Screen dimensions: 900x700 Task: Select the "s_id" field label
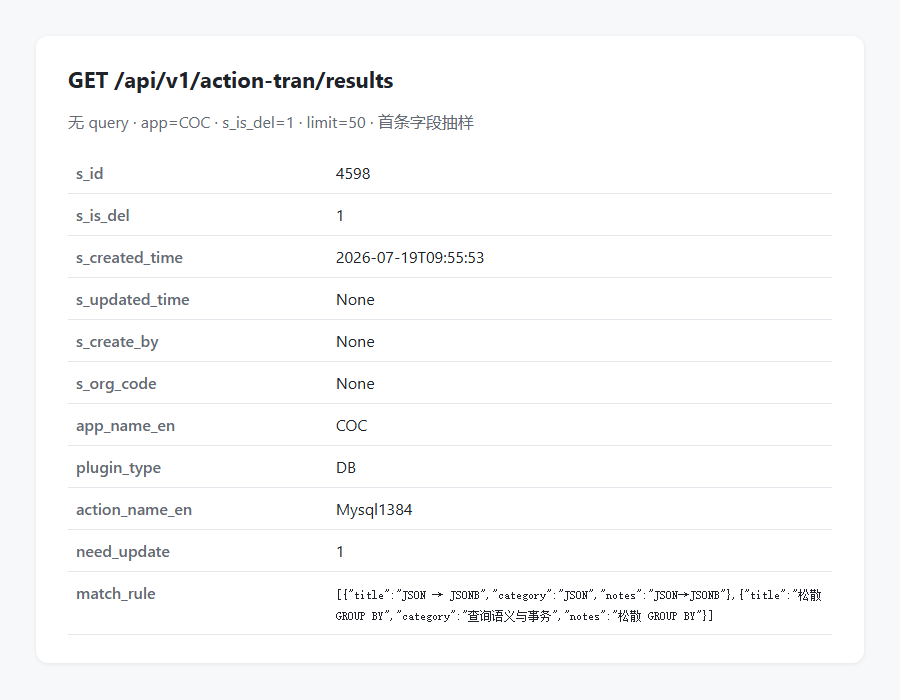90,173
